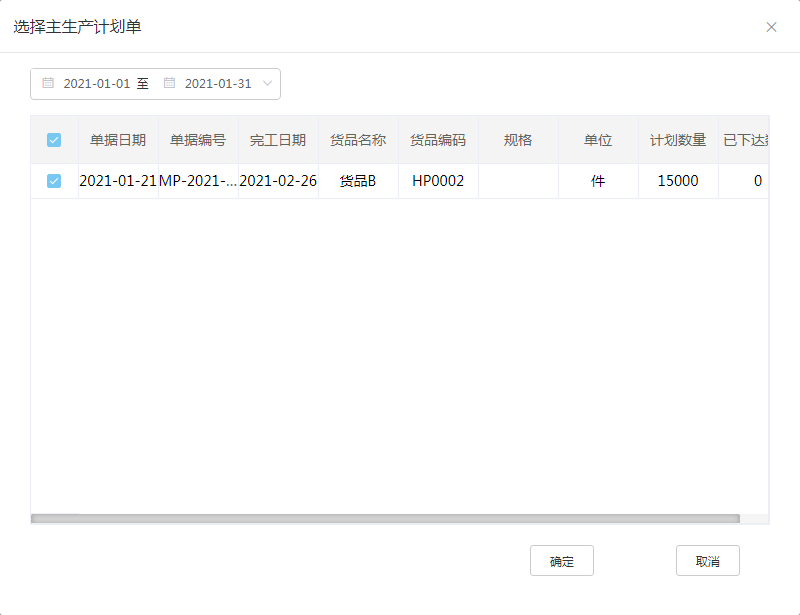Screen dimensions: 800x615
Task: Click the 货品名称 column header
Action: [358, 140]
